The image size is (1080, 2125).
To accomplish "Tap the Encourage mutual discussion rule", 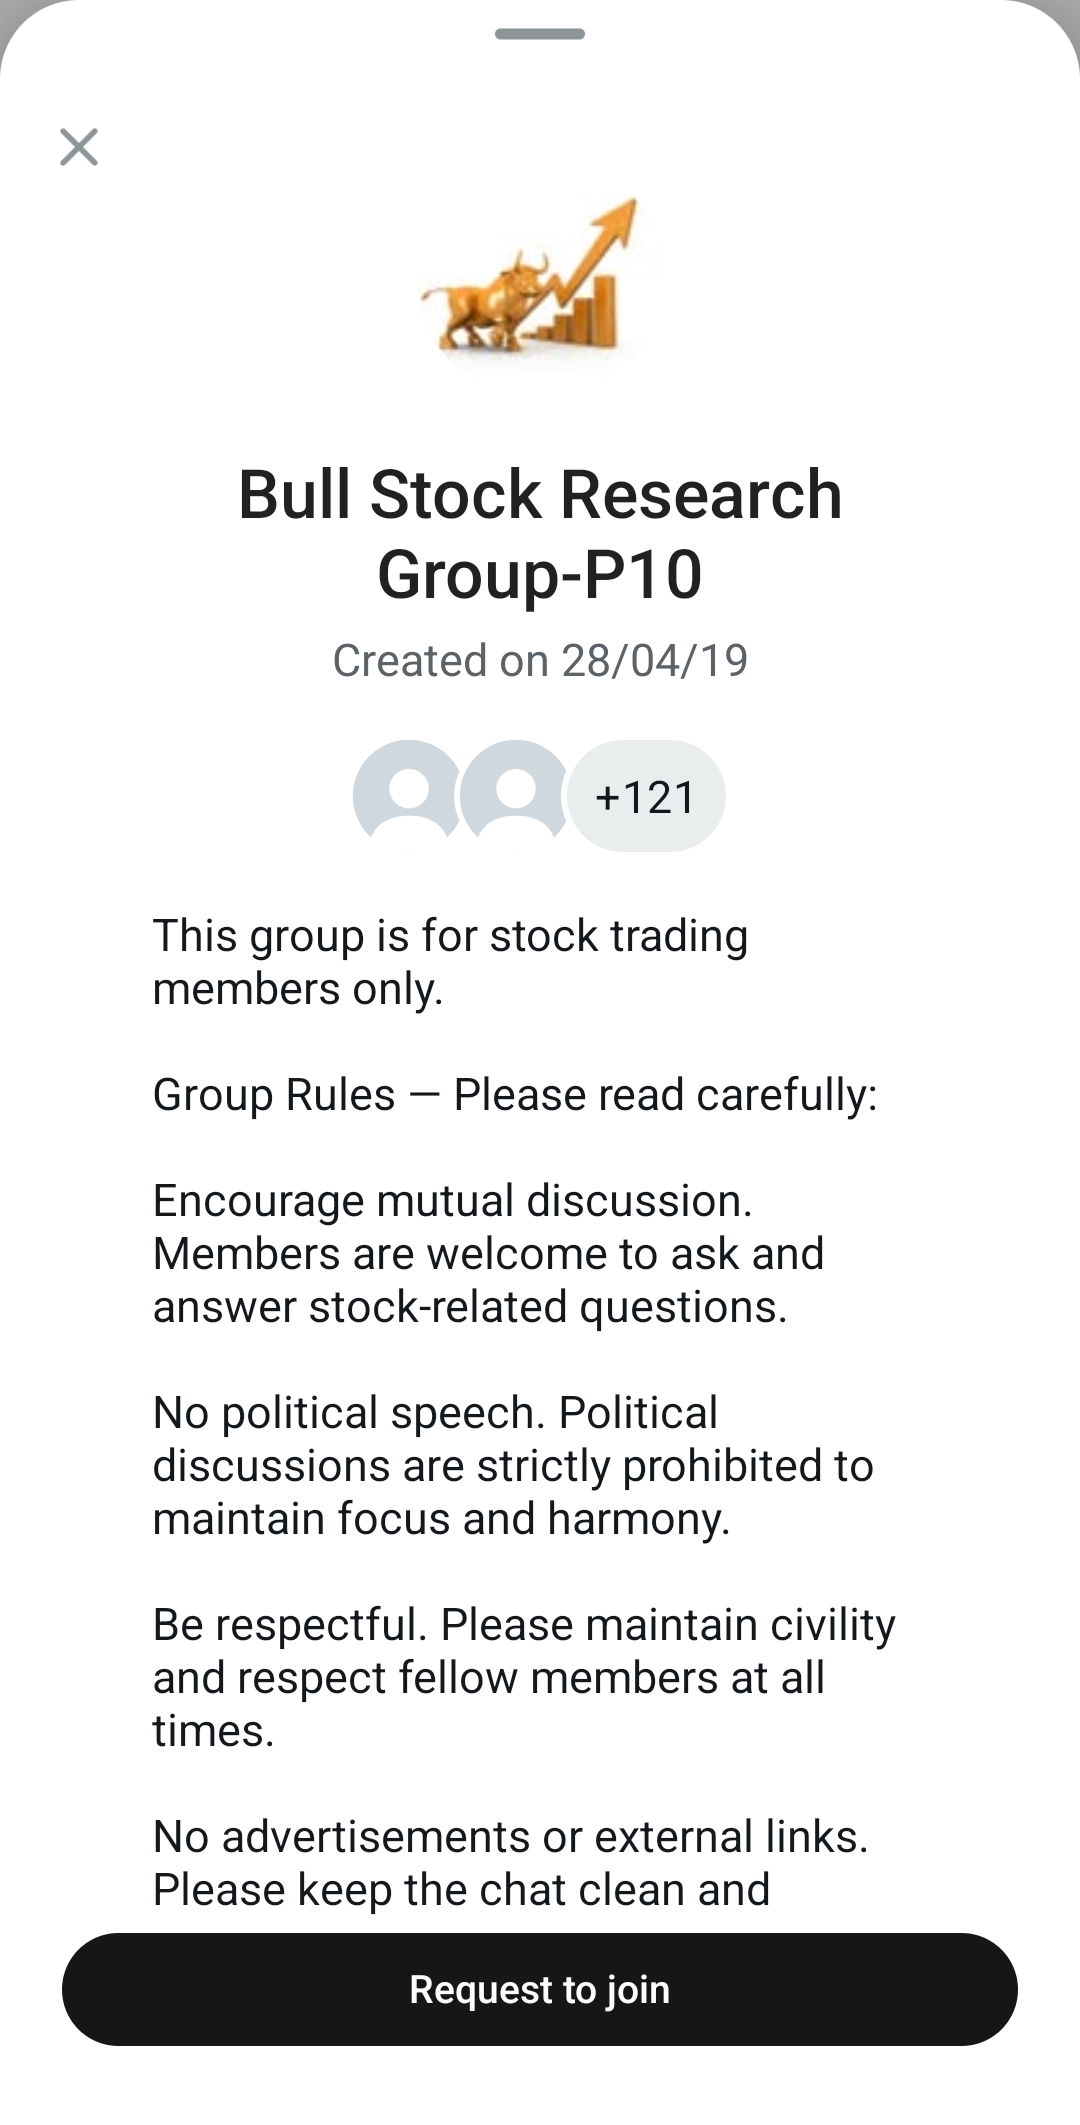I will pos(452,1201).
